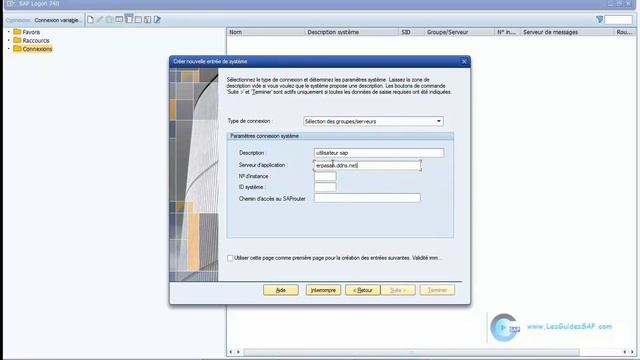640x360 pixels.
Task: Click the 'Paramètres connexion système' group title
Action: pos(264,136)
